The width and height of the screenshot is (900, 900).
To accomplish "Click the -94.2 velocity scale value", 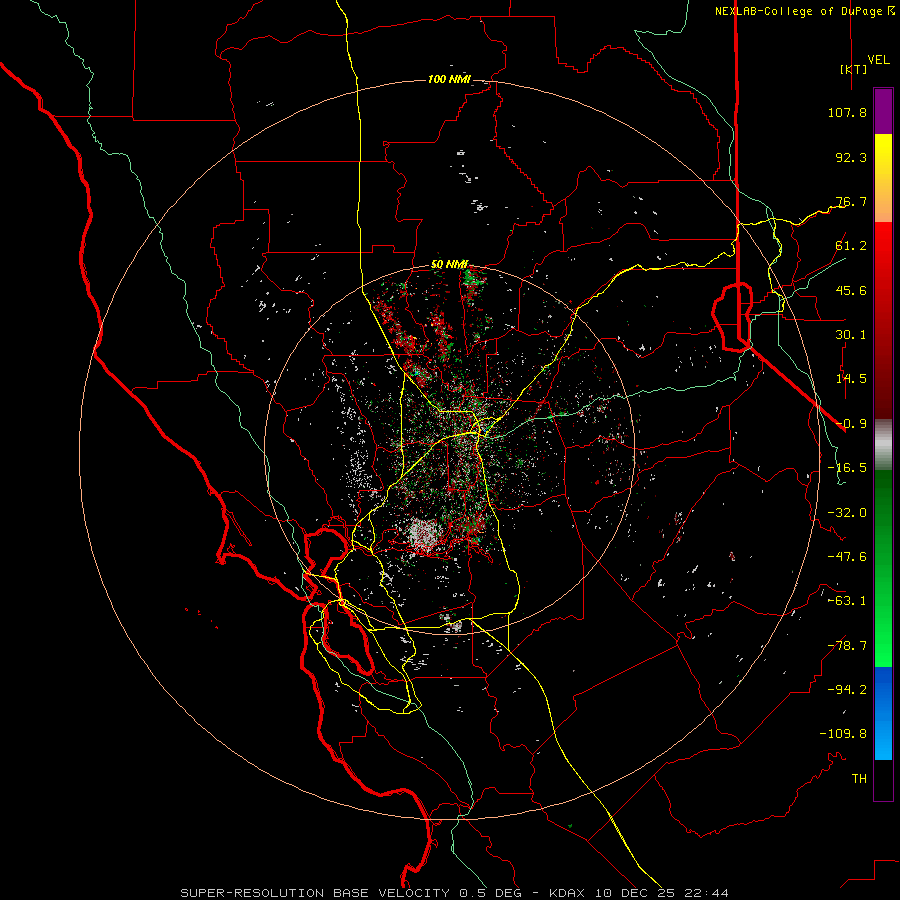I will point(847,690).
